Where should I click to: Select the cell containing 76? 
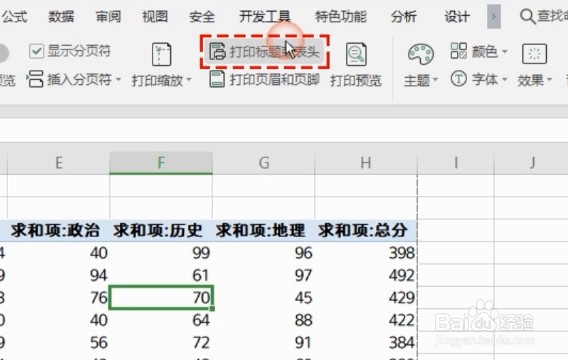coord(59,298)
